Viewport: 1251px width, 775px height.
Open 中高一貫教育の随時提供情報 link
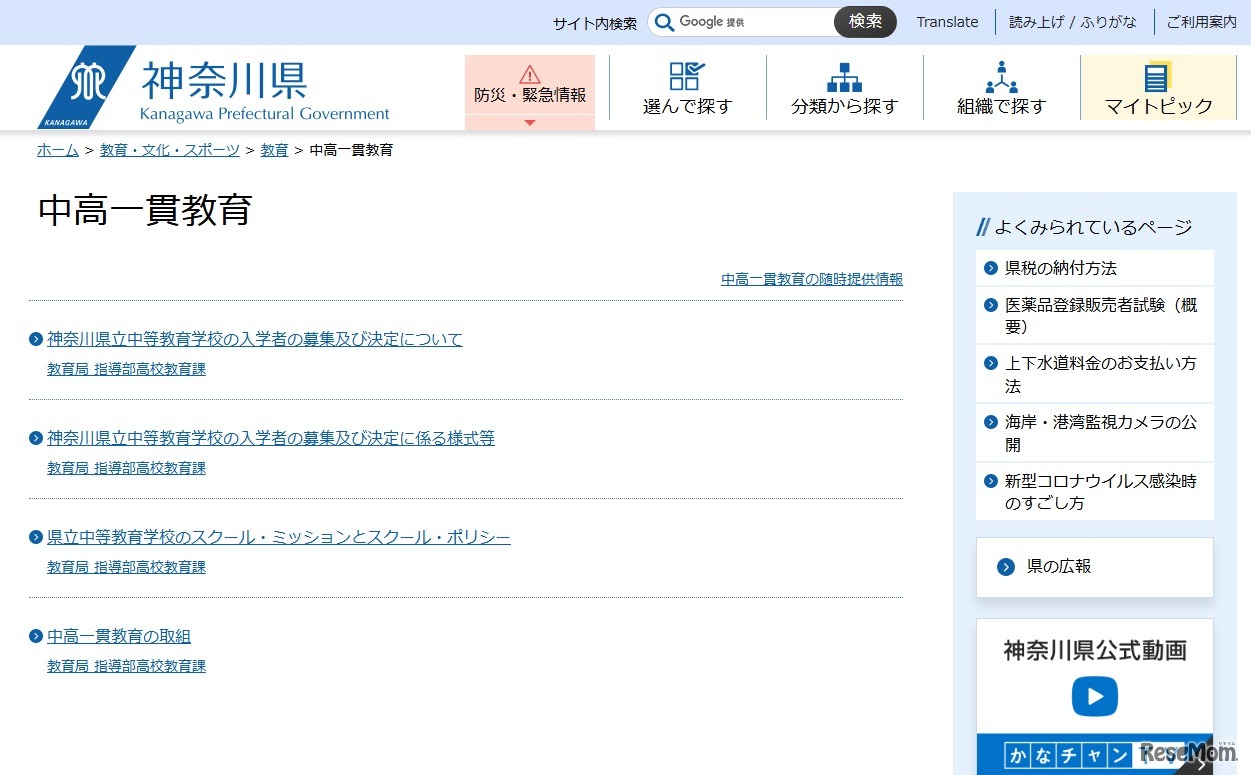coord(811,279)
